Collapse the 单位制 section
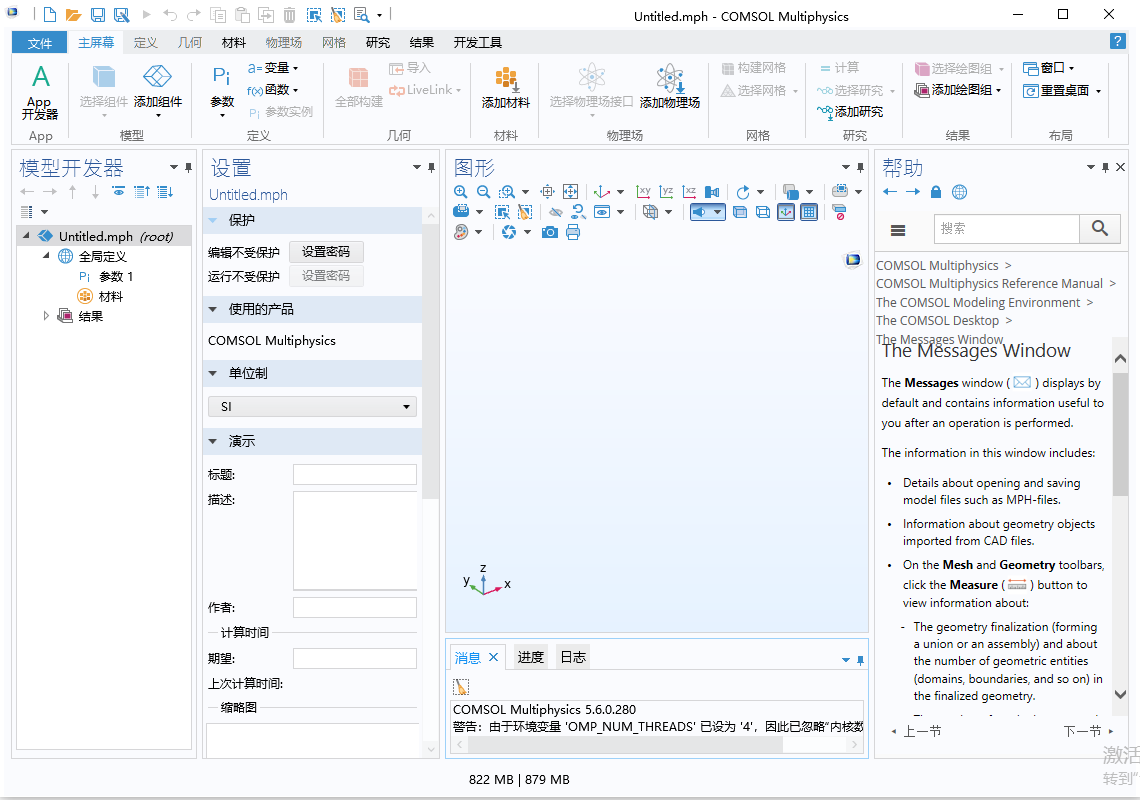This screenshot has height=800, width=1140. [x=213, y=373]
